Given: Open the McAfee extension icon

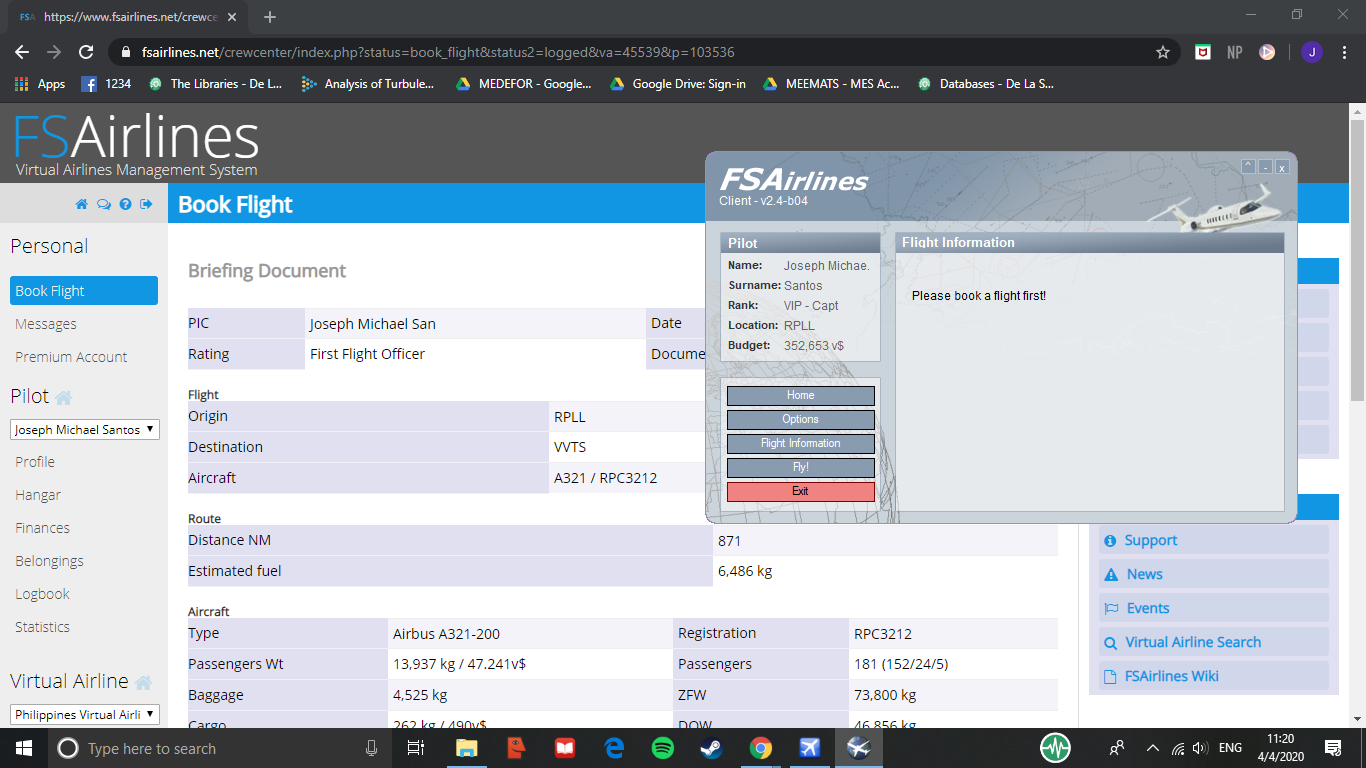Looking at the screenshot, I should (x=1203, y=52).
